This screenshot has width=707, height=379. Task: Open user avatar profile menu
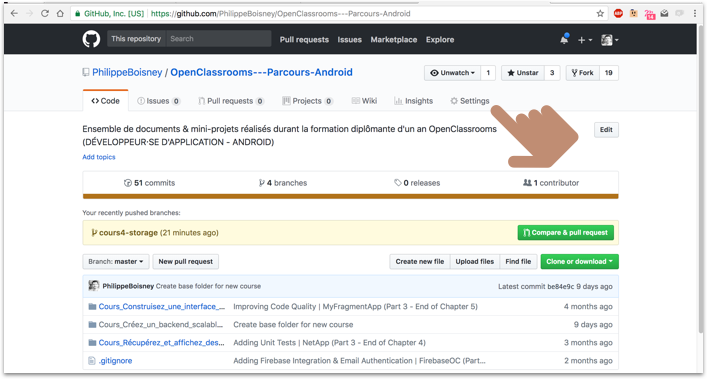click(610, 40)
